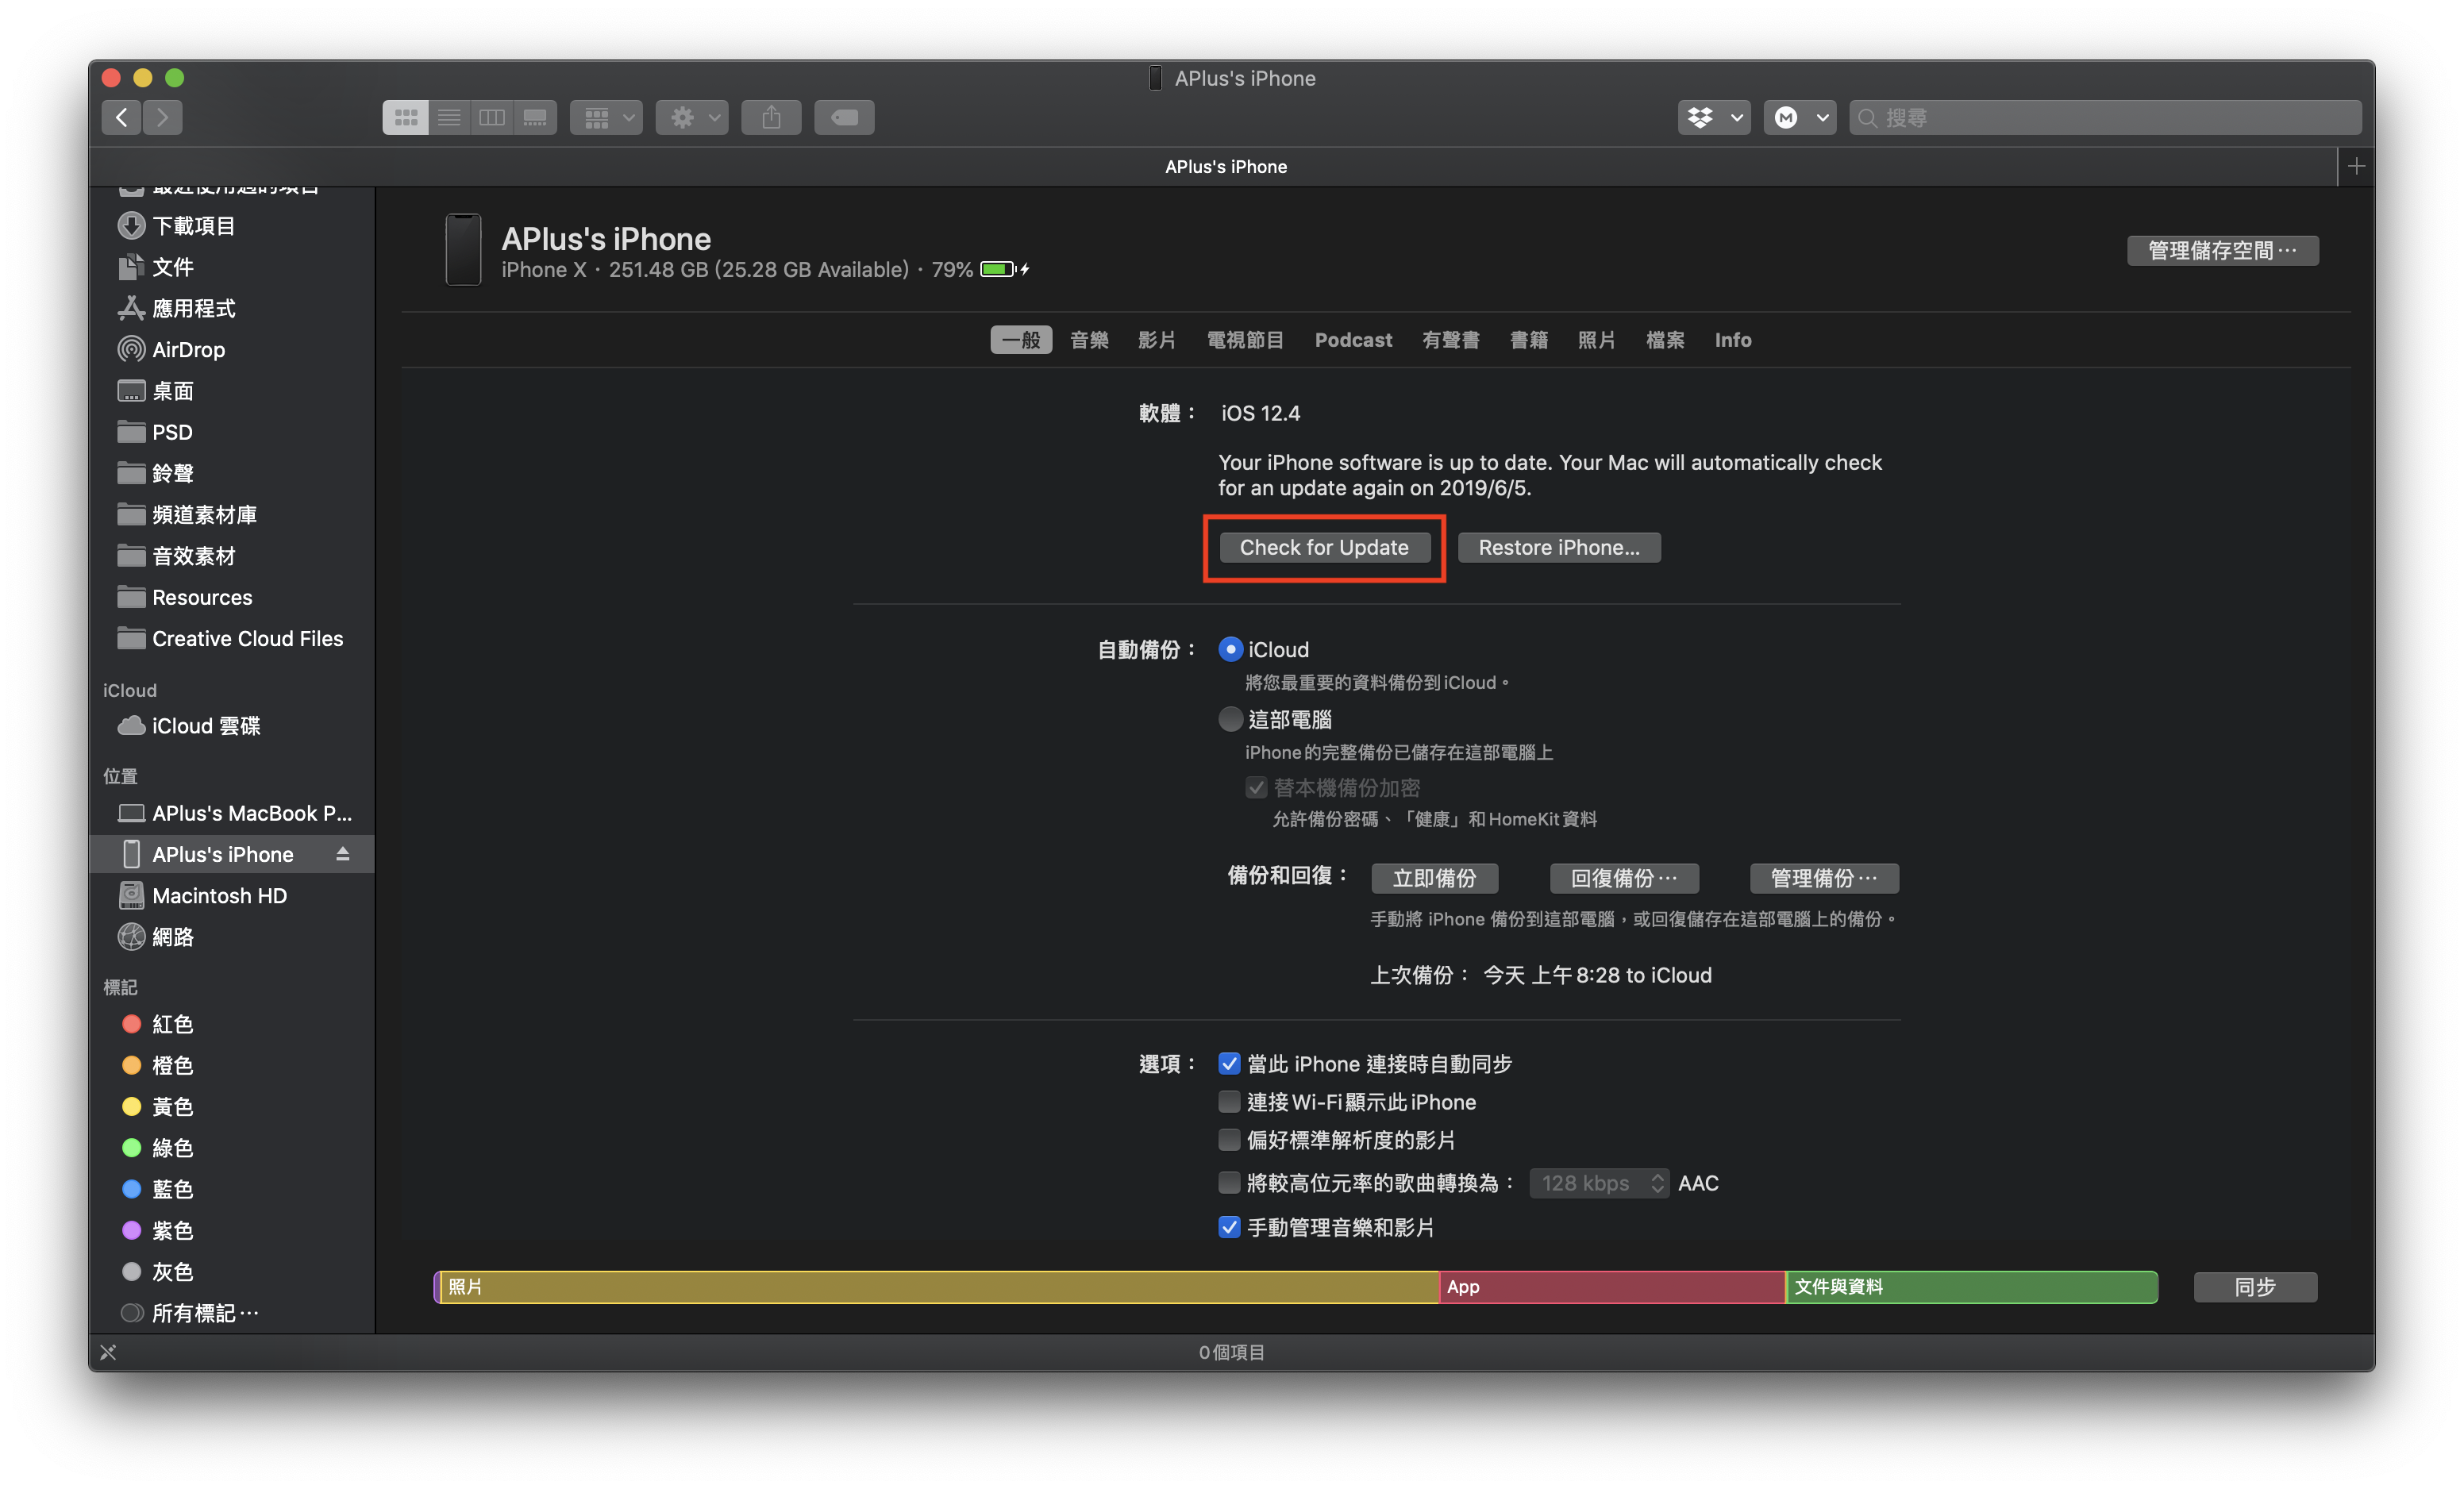This screenshot has width=2464, height=1489.
Task: Click 管理儲存空間 button
Action: click(2222, 250)
